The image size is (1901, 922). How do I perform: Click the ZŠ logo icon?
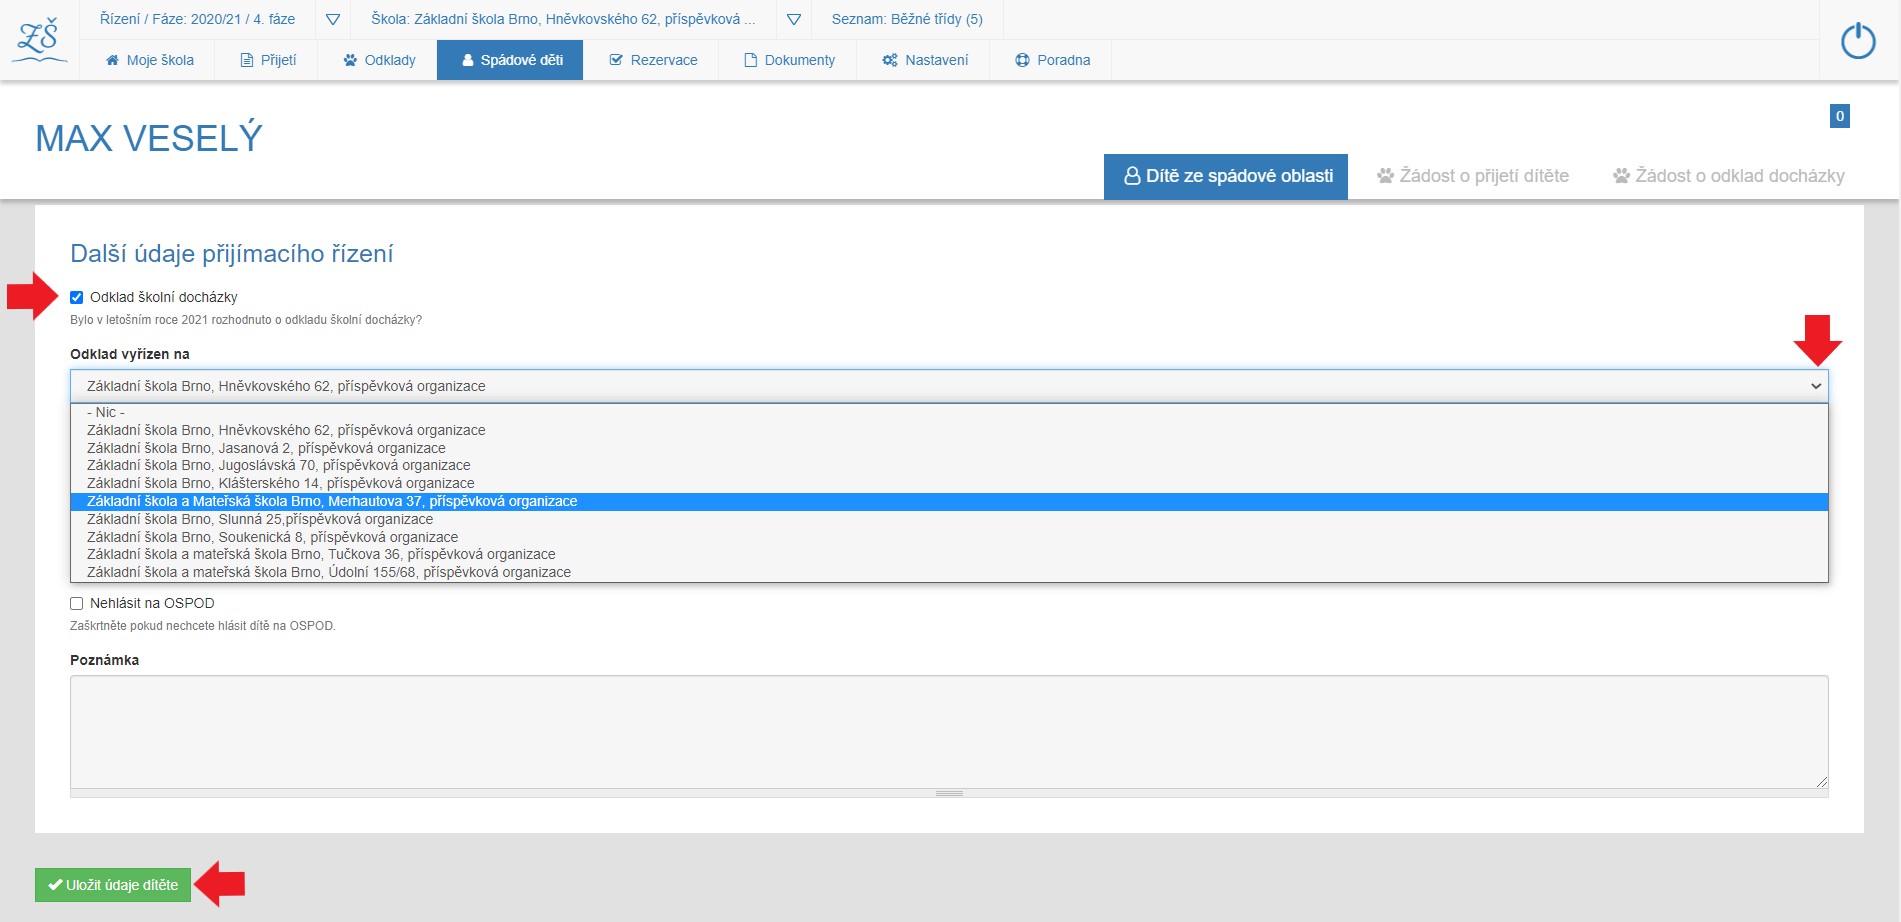39,41
